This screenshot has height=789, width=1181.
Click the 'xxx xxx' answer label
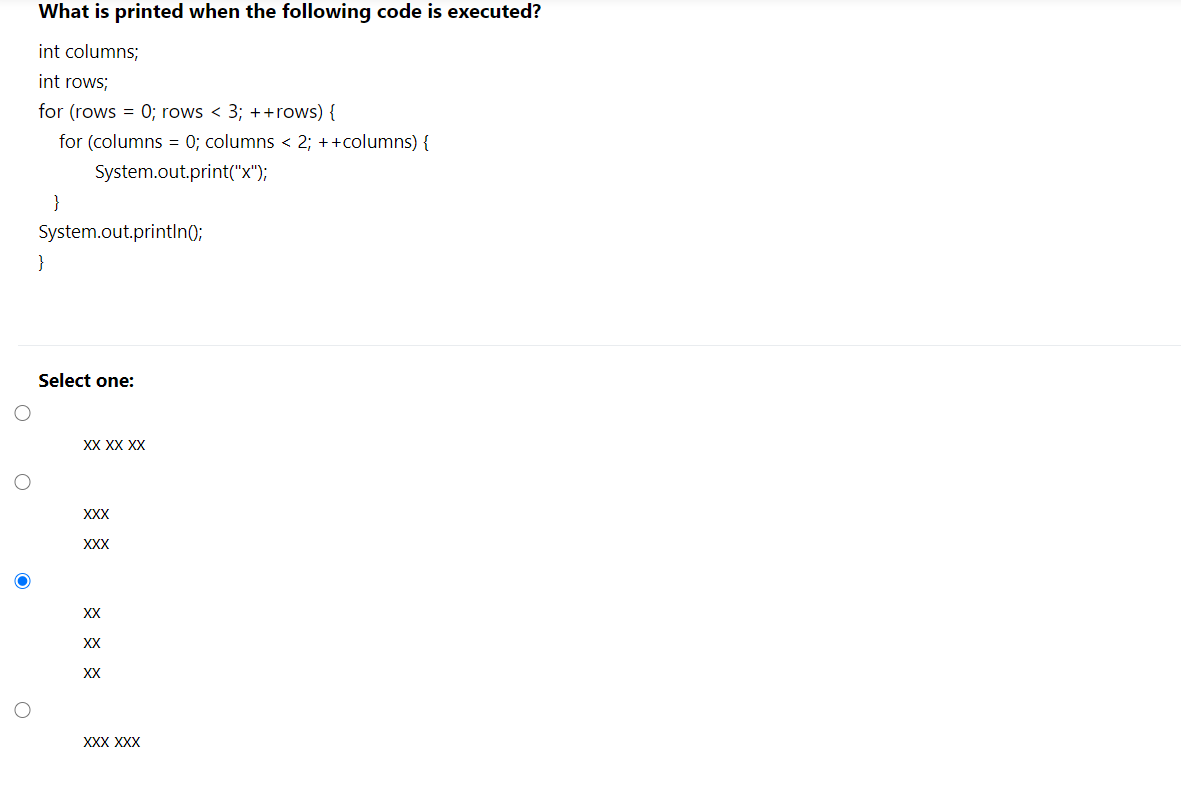[111, 741]
